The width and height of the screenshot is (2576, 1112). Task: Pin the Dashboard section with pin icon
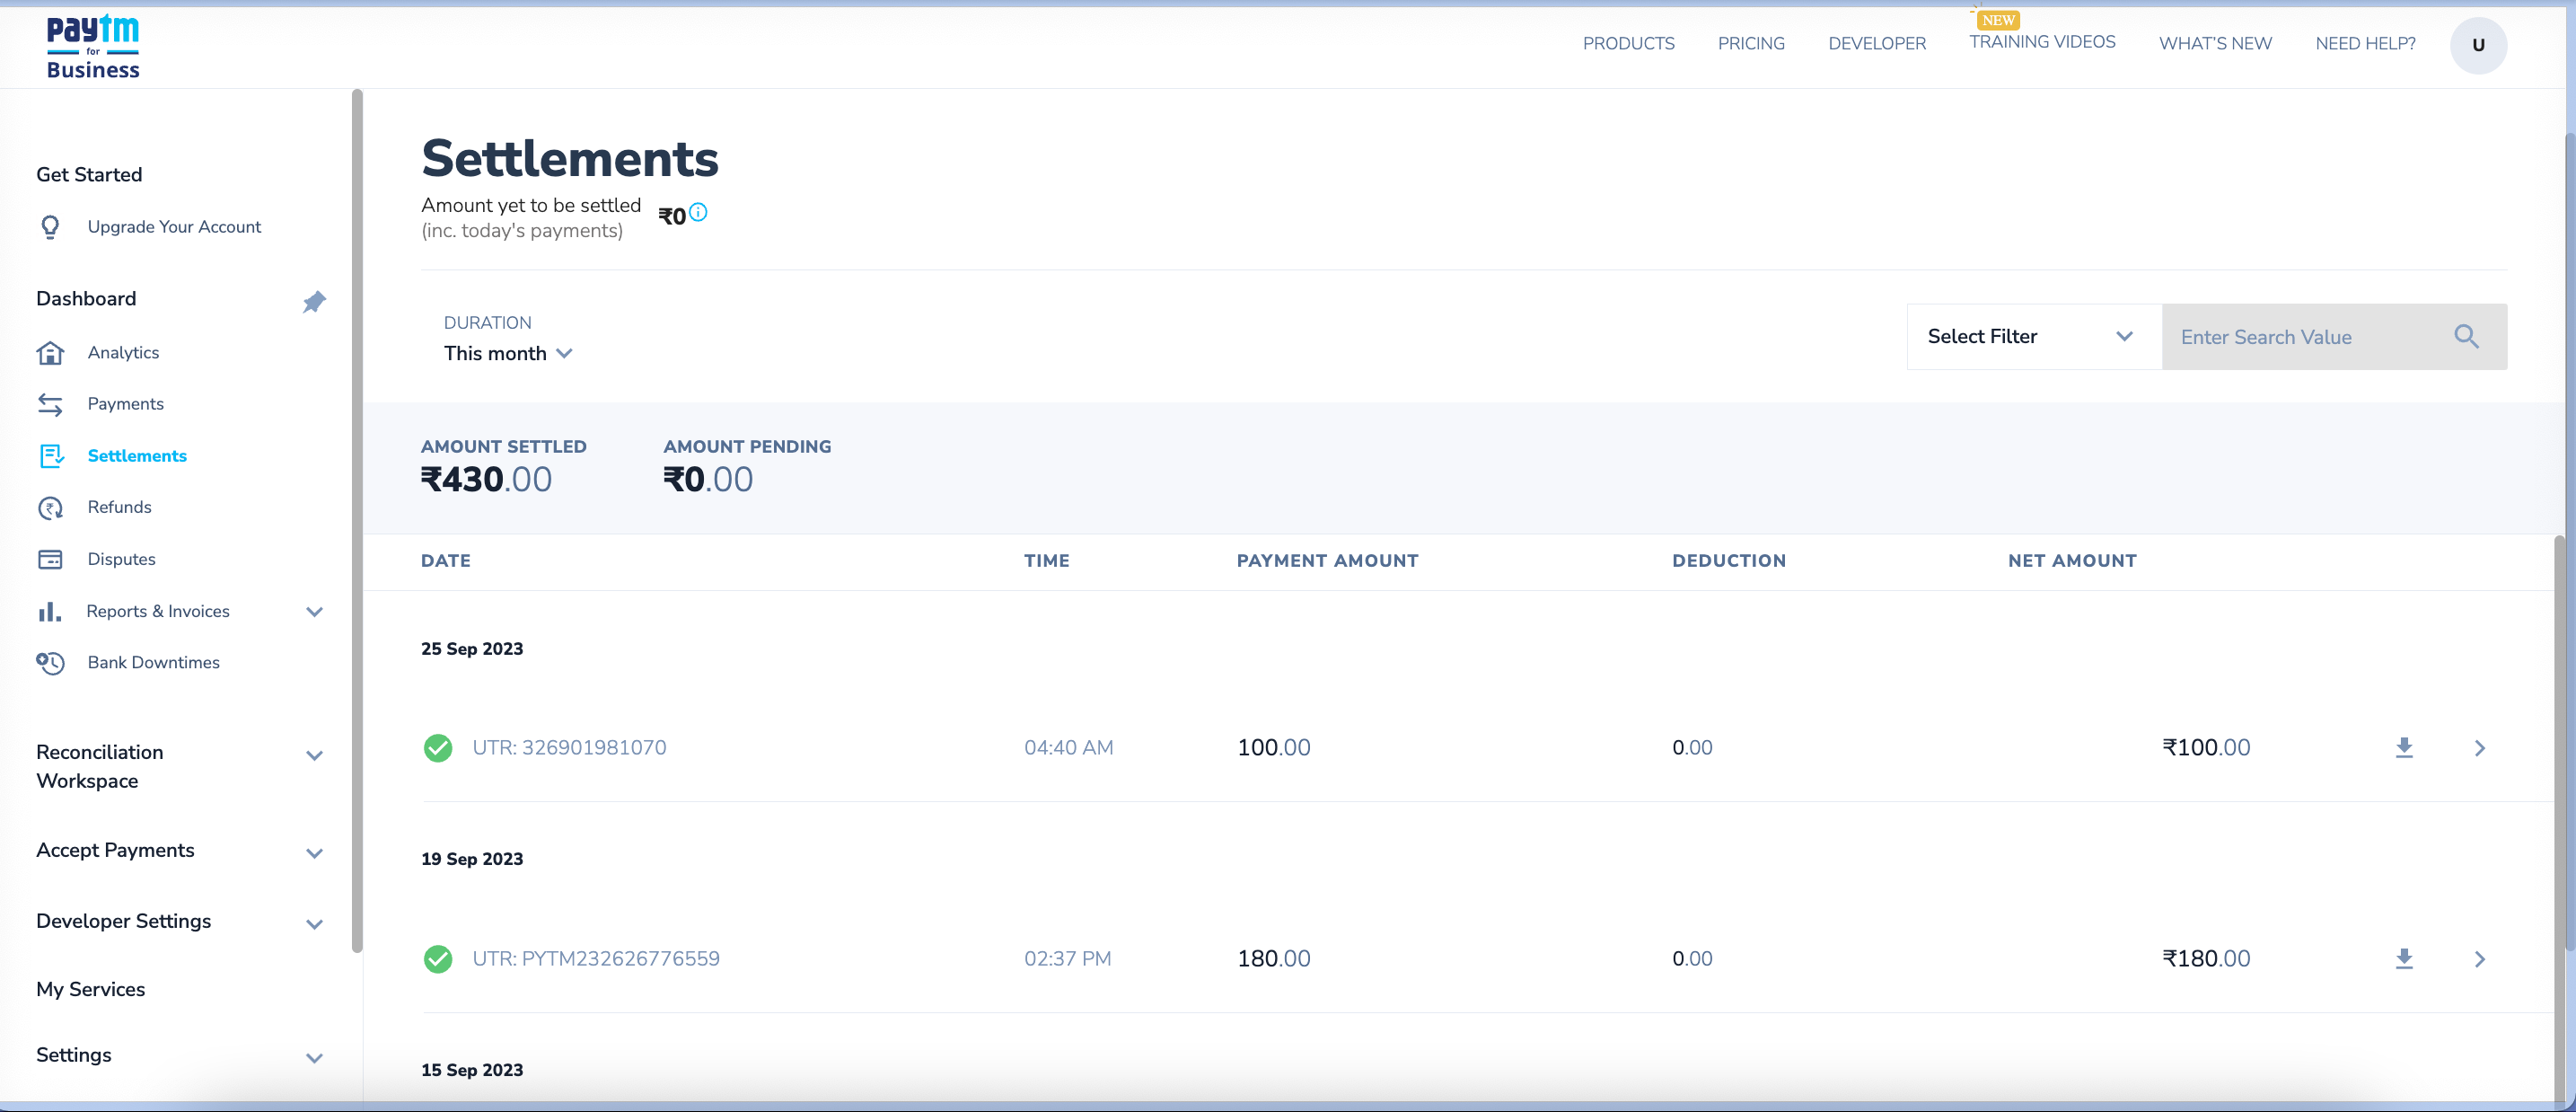click(314, 301)
